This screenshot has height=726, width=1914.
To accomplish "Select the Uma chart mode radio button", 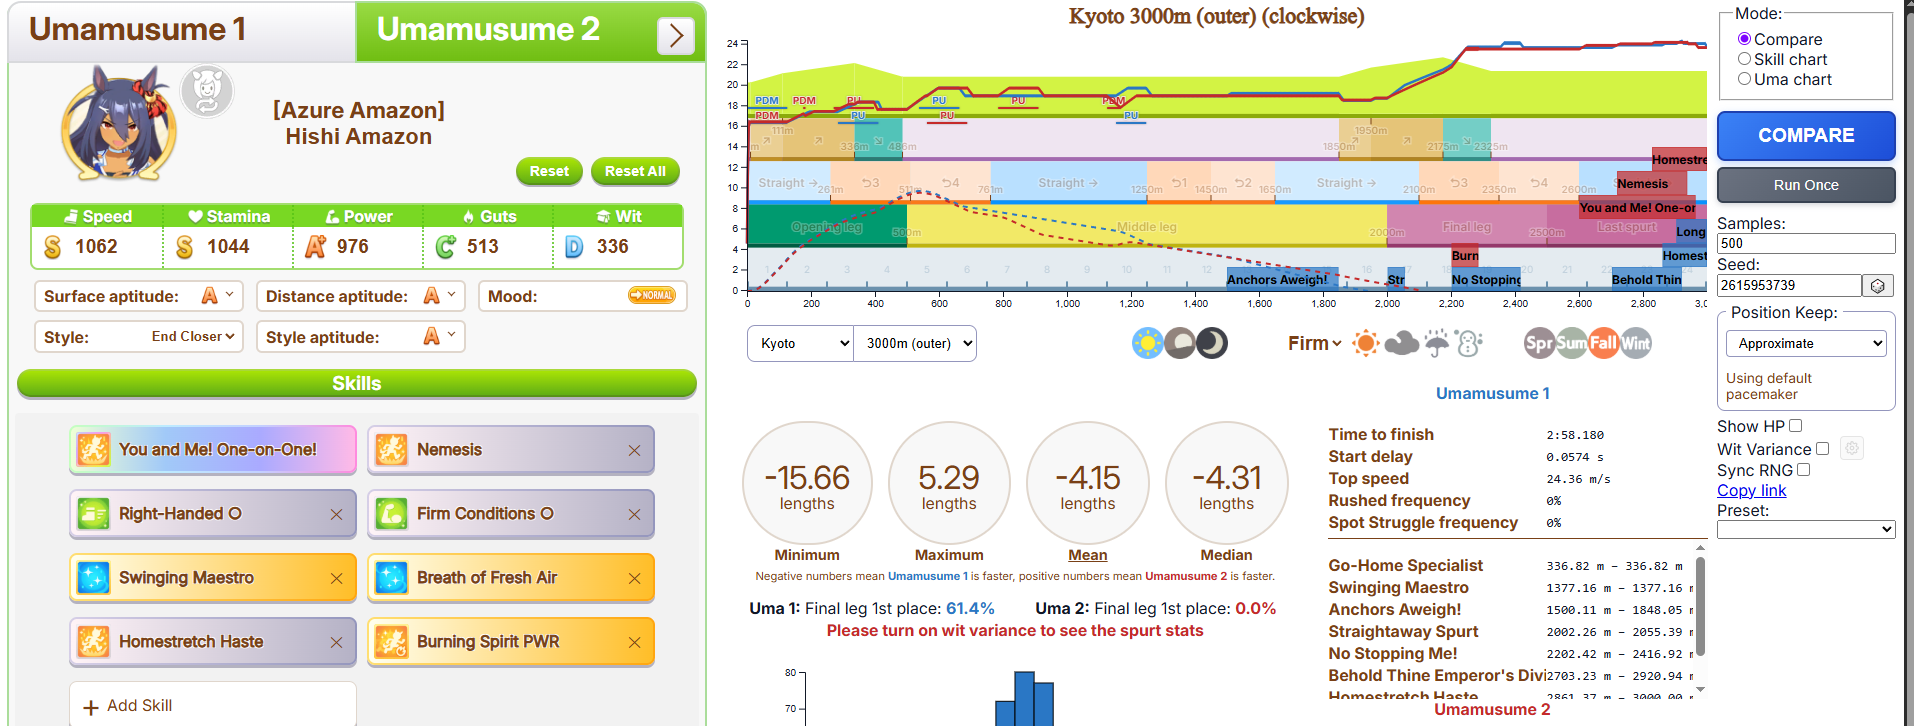I will pyautogui.click(x=1744, y=79).
